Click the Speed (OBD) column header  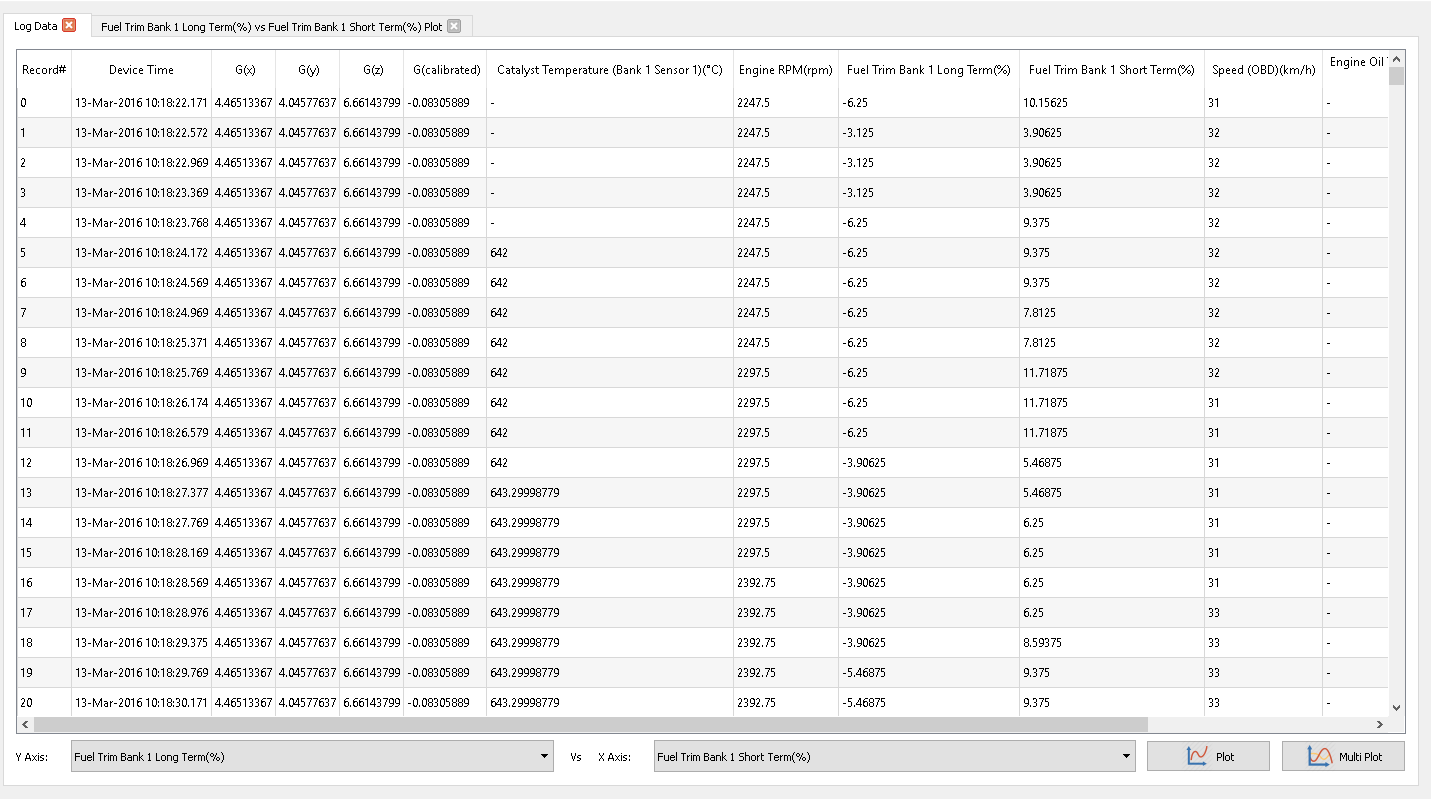1263,70
